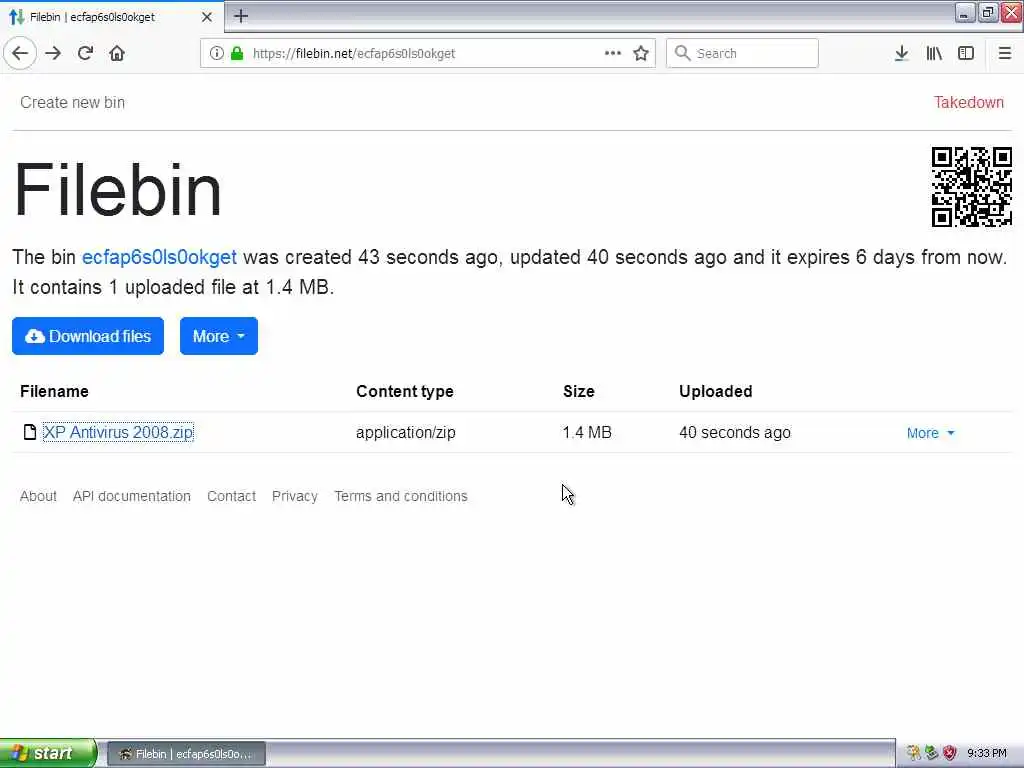Open the API documentation footer link
The image size is (1024, 768).
tap(132, 496)
